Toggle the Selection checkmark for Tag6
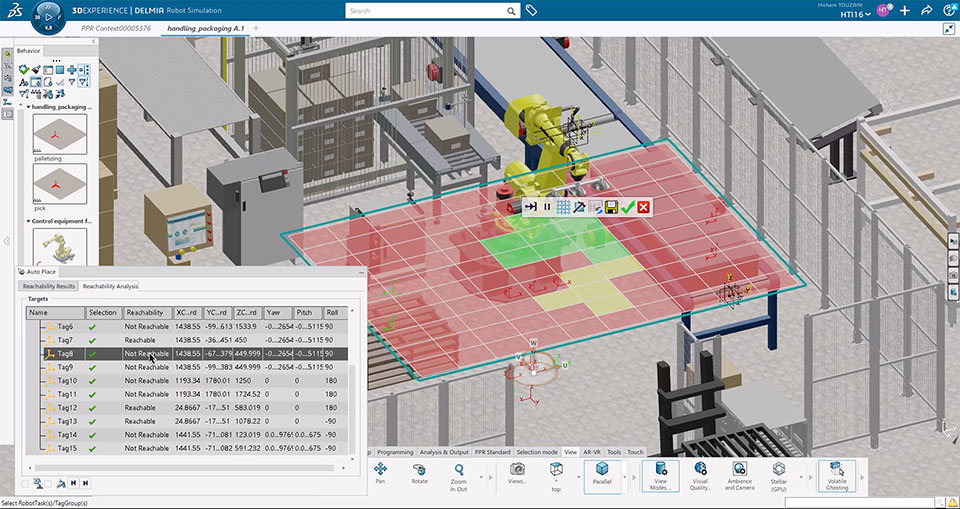This screenshot has height=509, width=960. (x=92, y=326)
